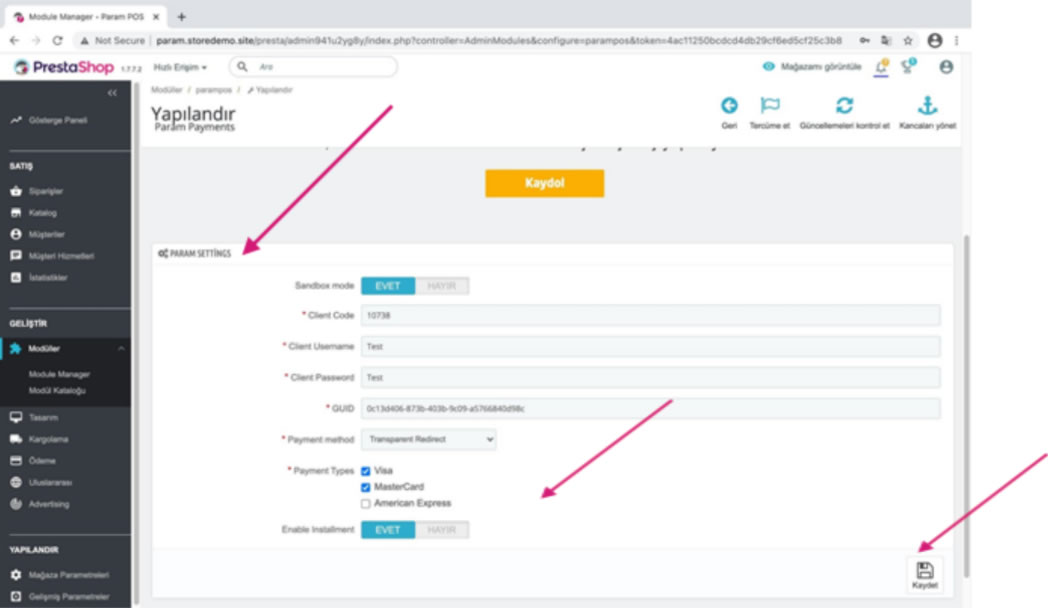This screenshot has width=1048, height=608.
Task: Click the Client Code field
Action: tap(650, 315)
